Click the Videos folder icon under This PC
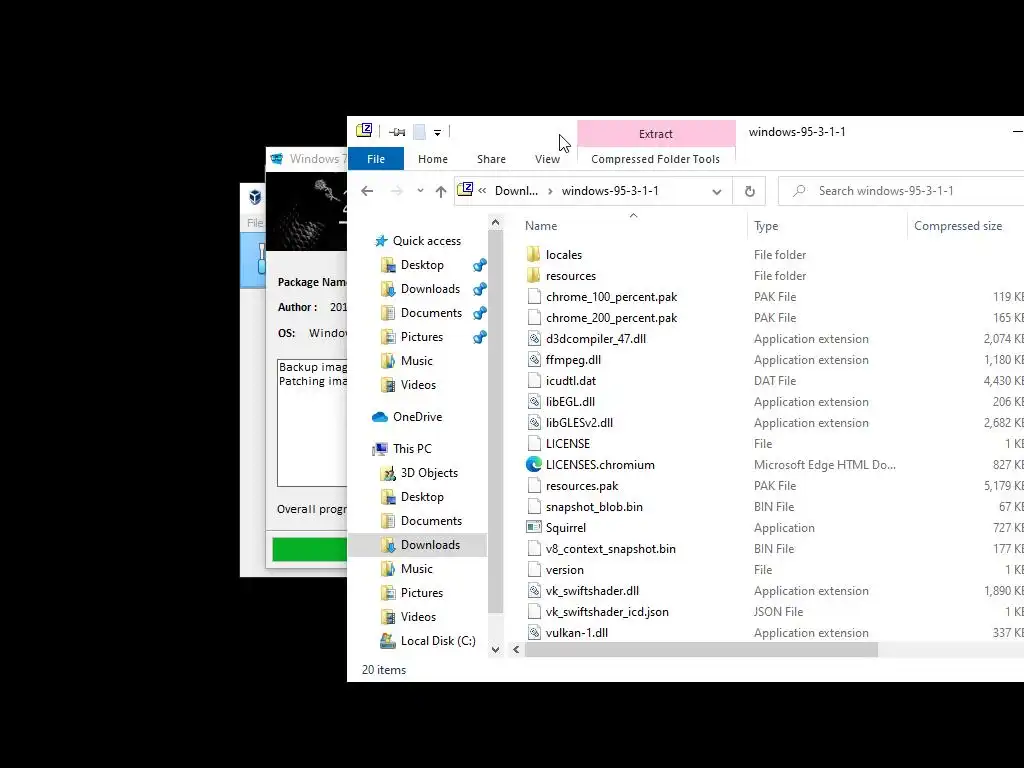 tap(388, 617)
